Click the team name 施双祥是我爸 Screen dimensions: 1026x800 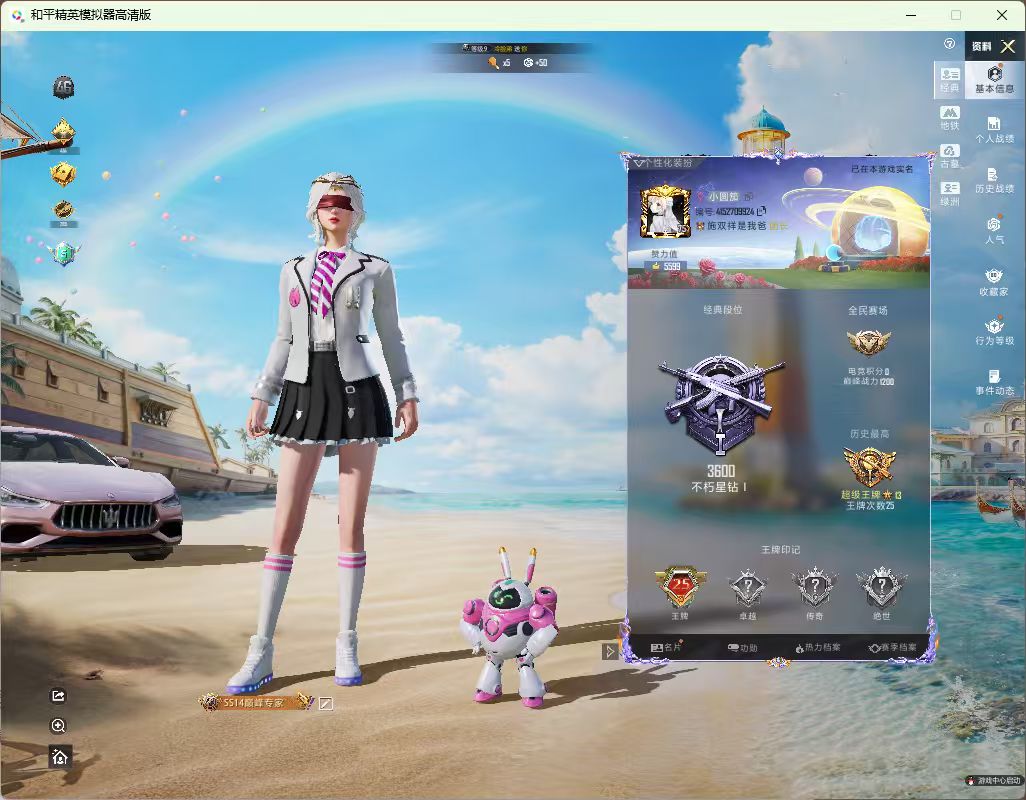[x=735, y=226]
